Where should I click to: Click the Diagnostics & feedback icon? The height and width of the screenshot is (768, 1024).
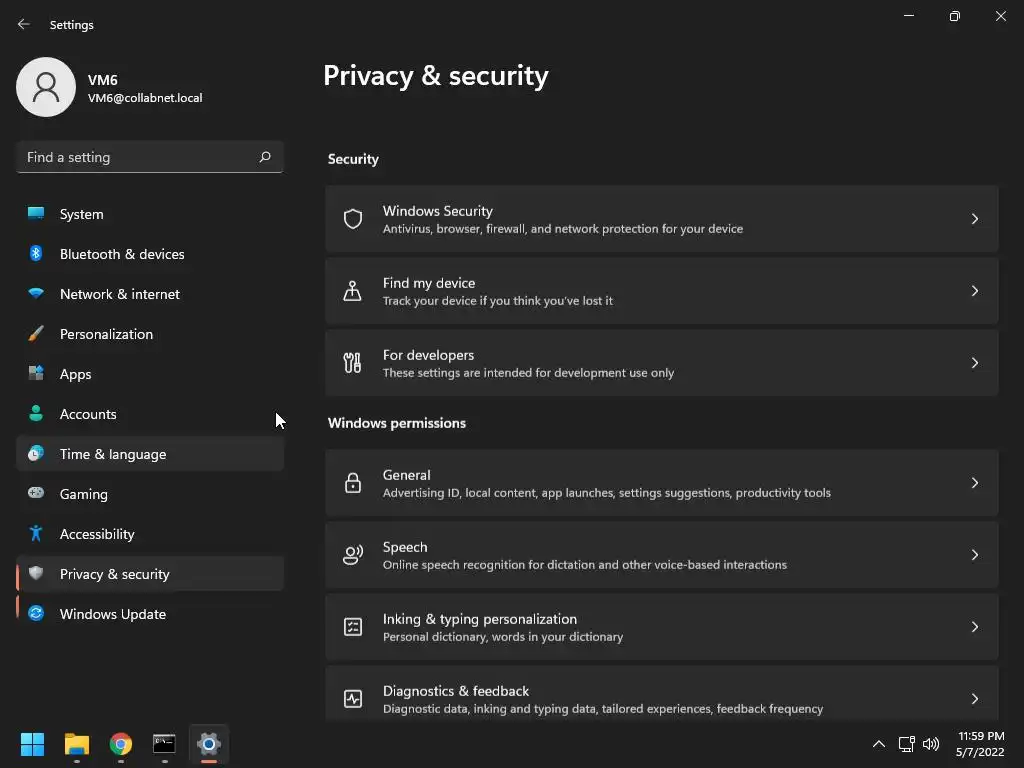(x=353, y=699)
